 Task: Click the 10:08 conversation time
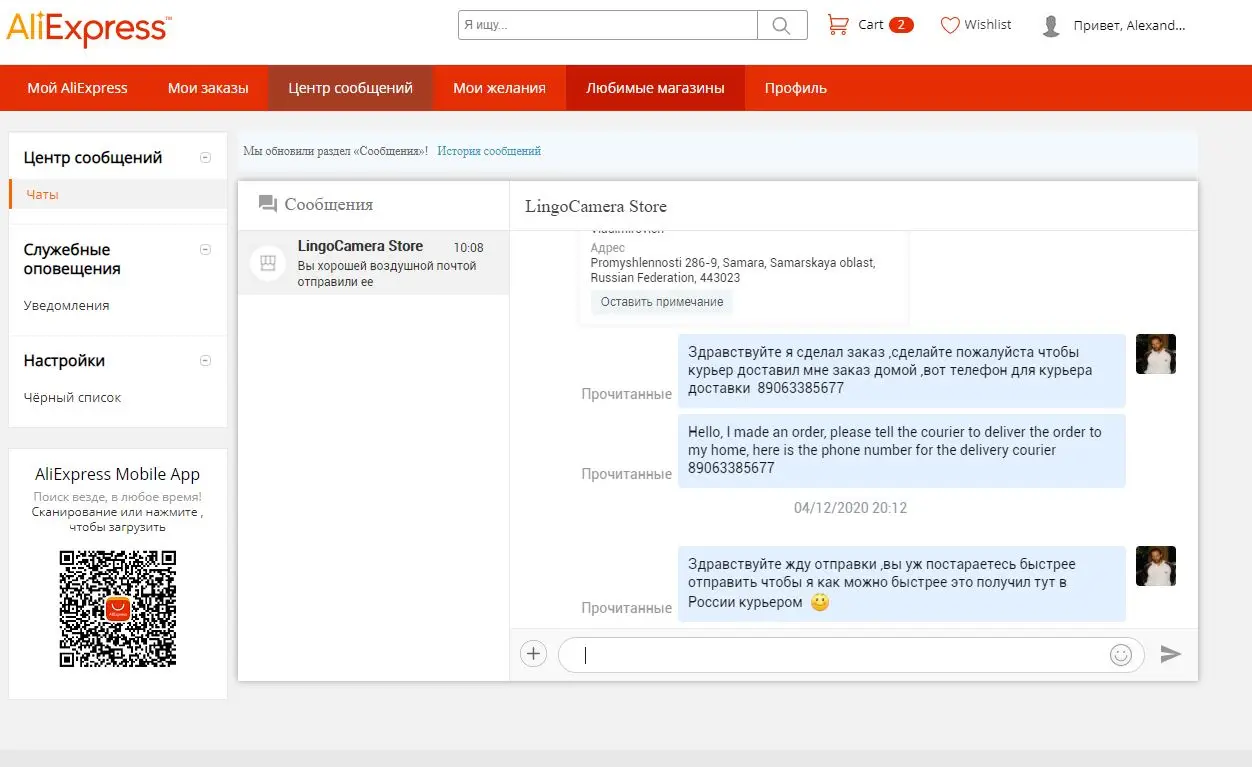[x=468, y=247]
